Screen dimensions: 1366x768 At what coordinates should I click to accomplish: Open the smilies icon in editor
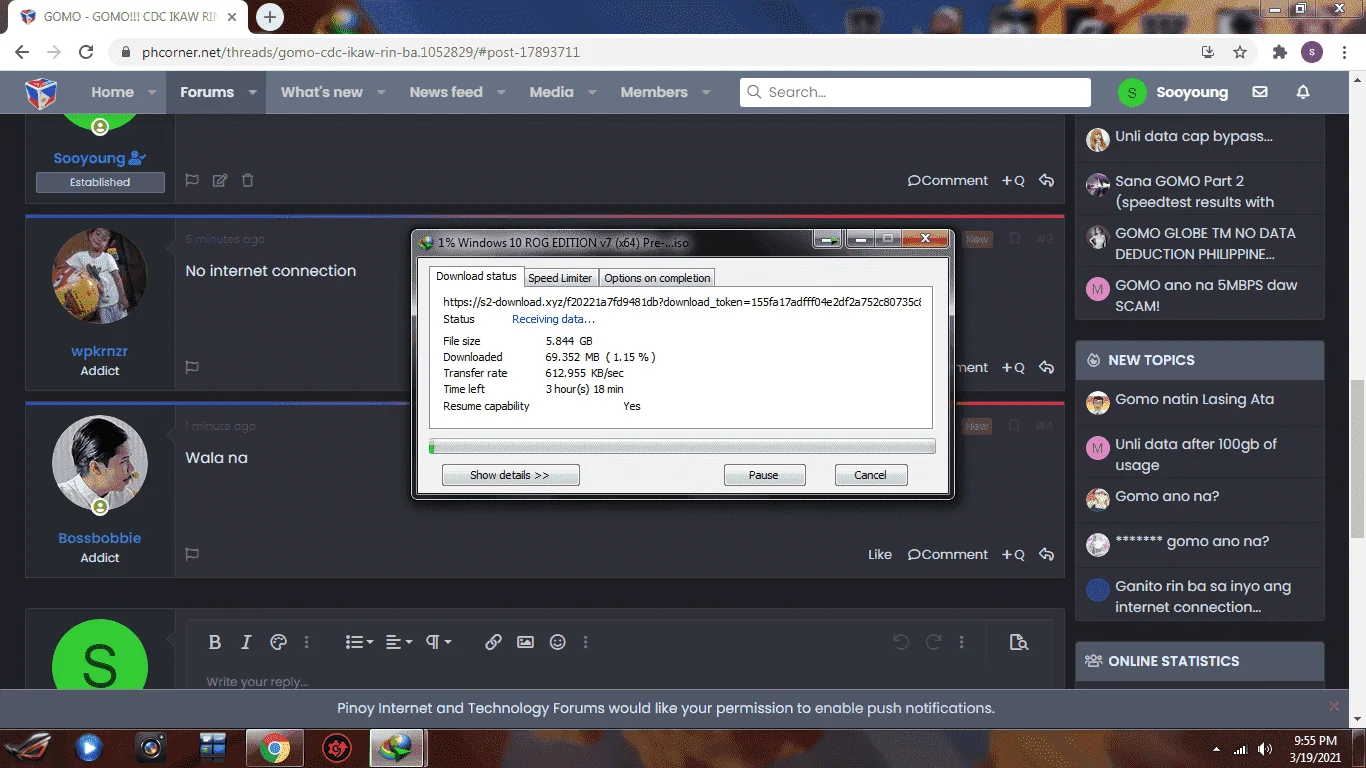[x=558, y=642]
